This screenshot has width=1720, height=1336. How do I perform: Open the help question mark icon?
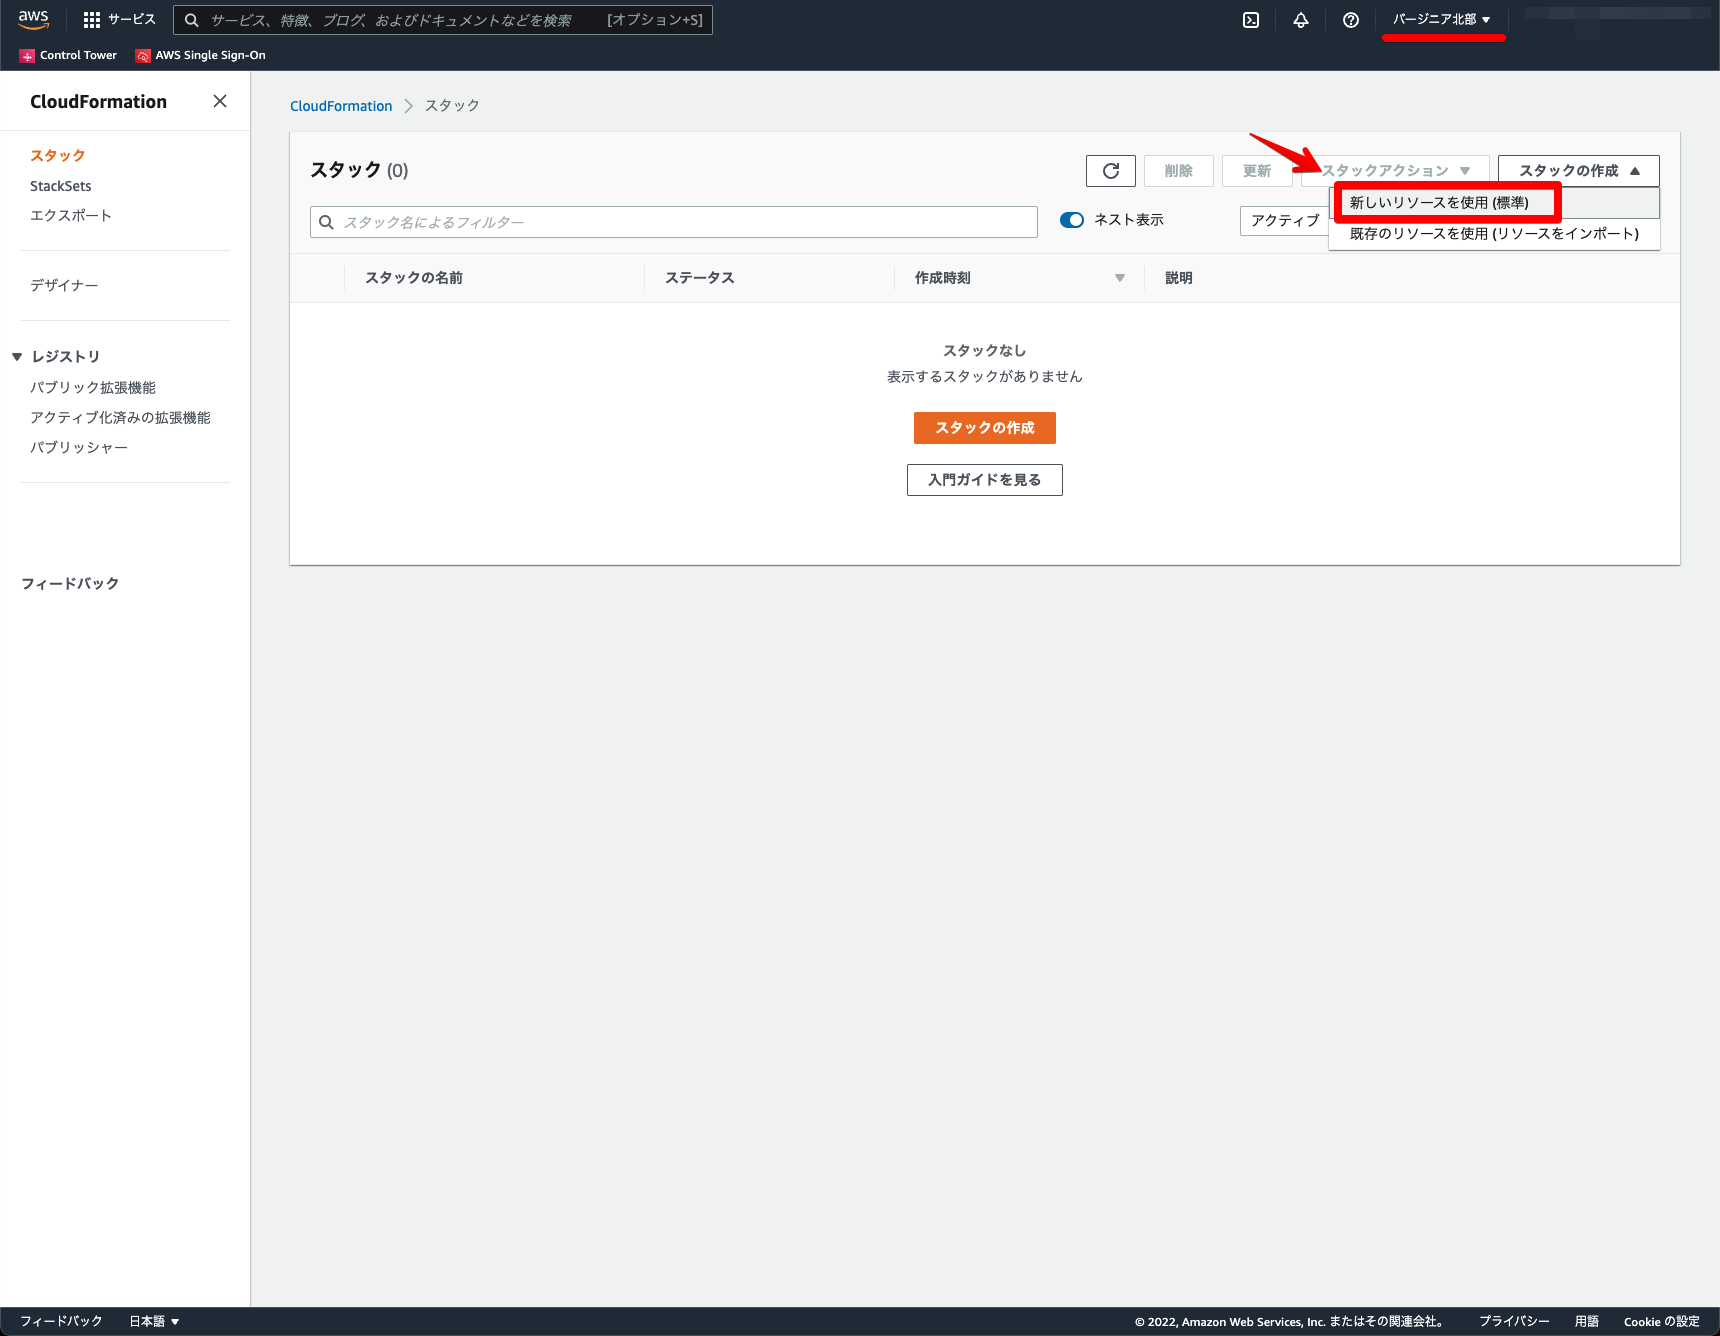pyautogui.click(x=1351, y=20)
